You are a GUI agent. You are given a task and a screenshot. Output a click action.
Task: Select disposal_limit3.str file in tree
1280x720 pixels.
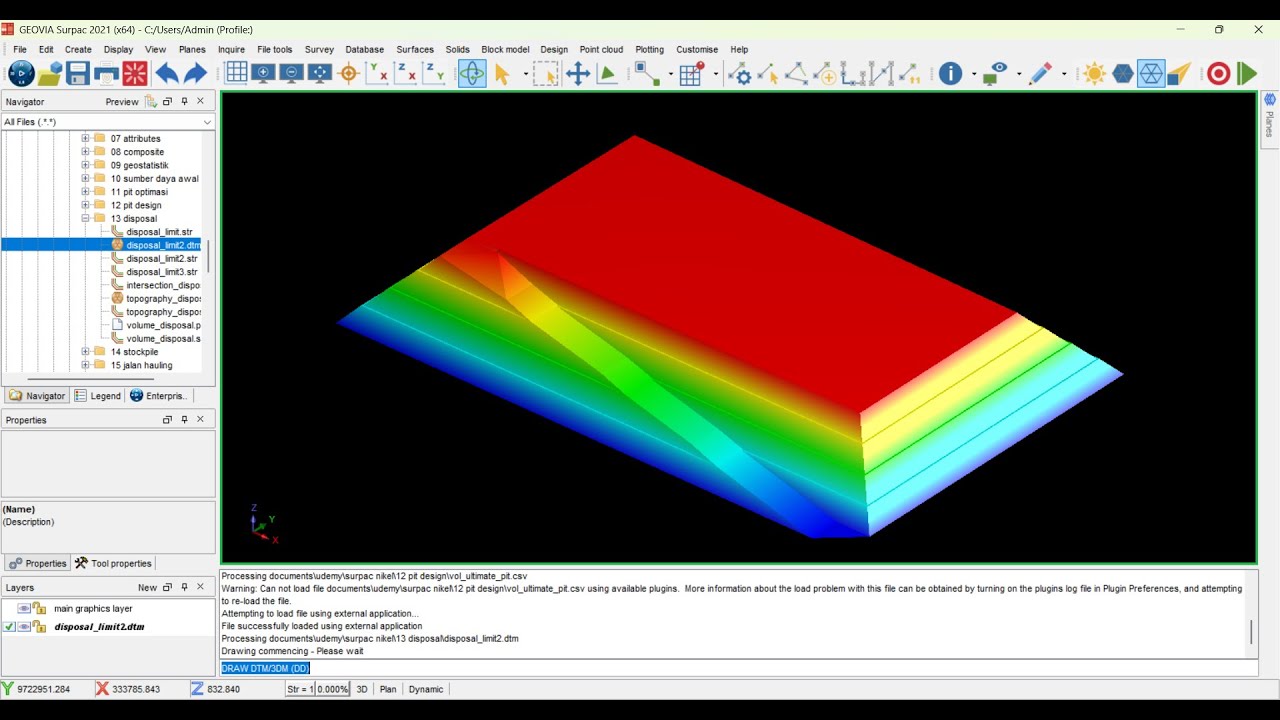(x=162, y=272)
